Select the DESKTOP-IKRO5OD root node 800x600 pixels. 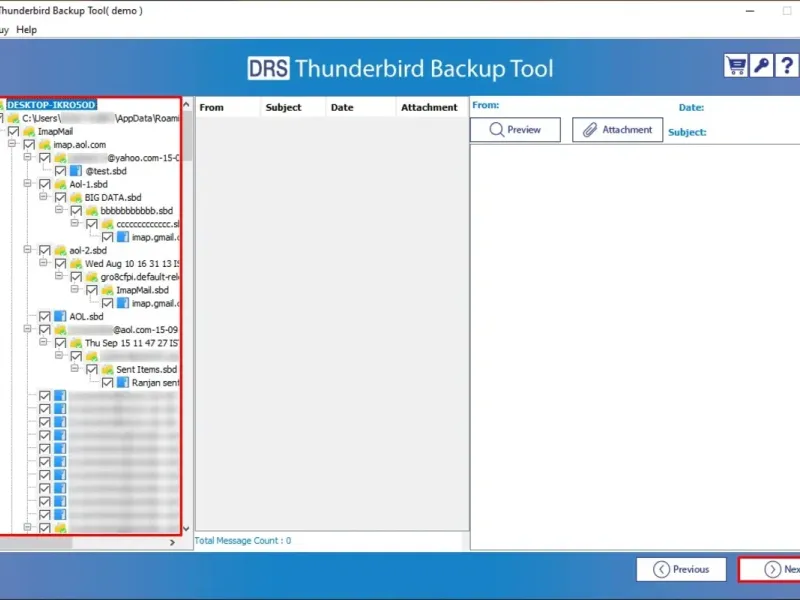[51, 105]
